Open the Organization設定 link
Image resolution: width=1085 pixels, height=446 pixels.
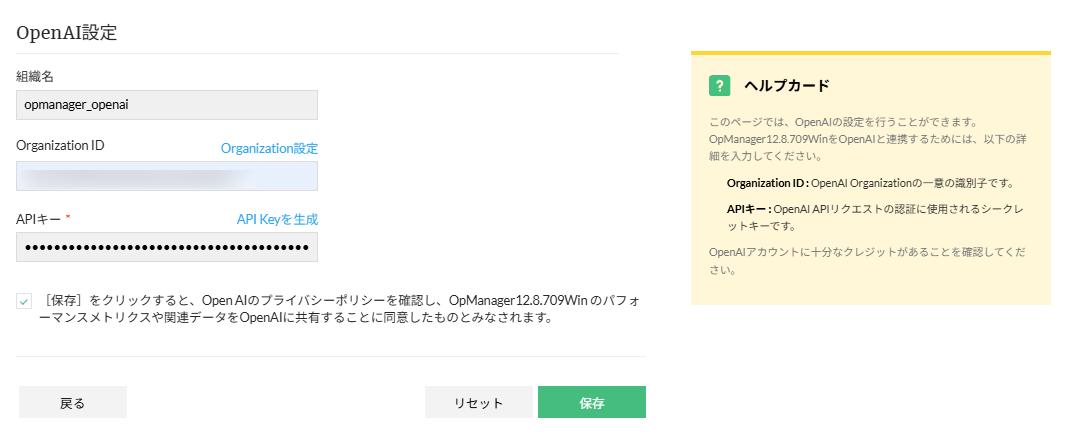click(270, 148)
